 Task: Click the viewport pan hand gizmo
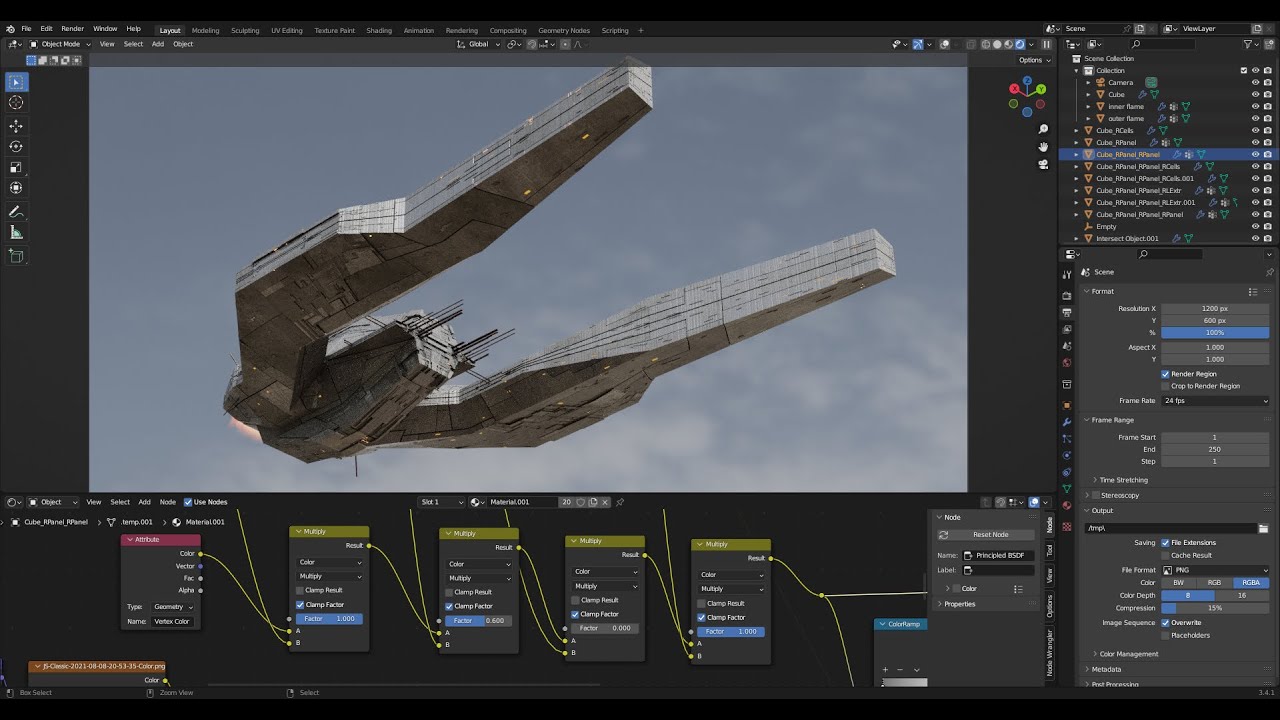click(1043, 146)
